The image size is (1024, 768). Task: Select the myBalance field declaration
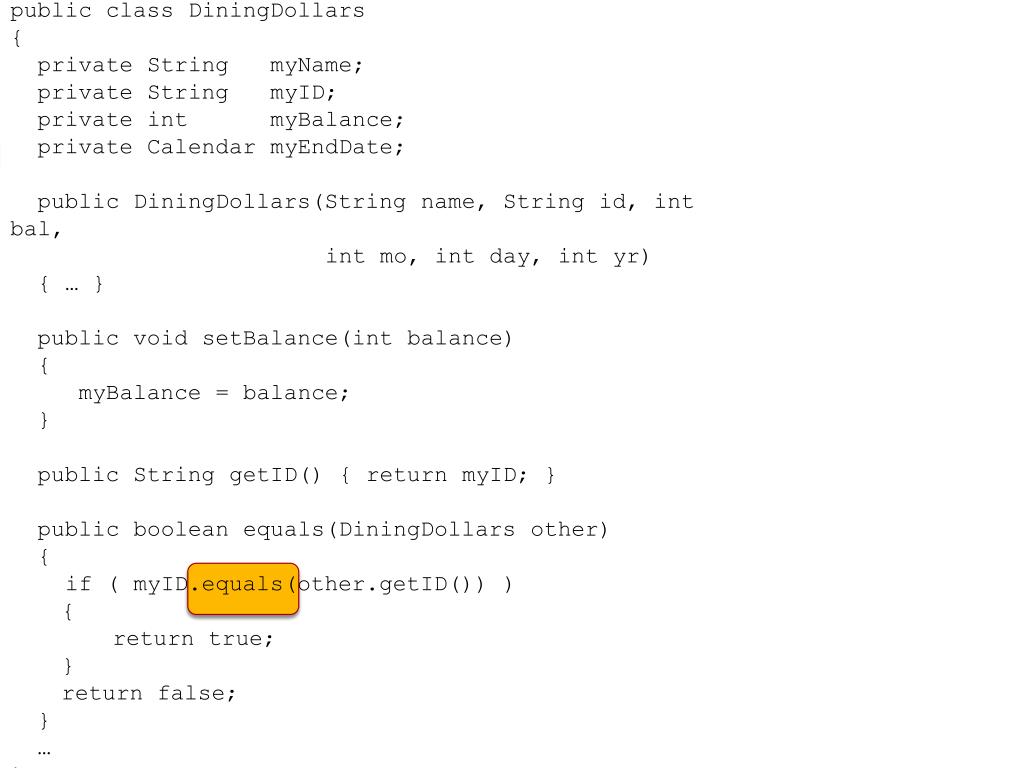(221, 120)
